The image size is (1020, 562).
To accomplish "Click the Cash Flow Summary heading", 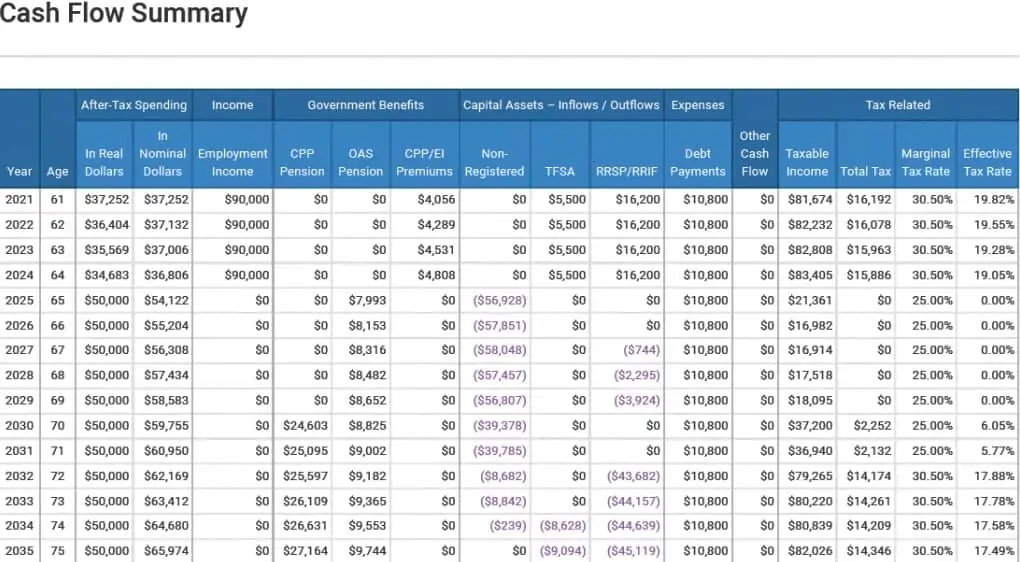I will coord(124,15).
